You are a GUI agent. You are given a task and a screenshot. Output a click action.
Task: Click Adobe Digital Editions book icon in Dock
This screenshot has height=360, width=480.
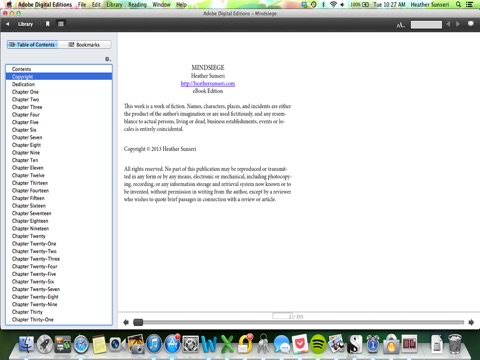pyautogui.click(x=409, y=344)
